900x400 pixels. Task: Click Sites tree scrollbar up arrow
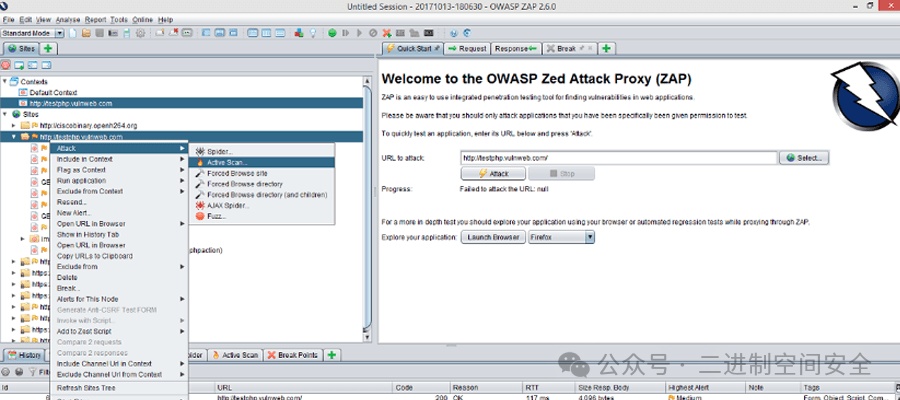367,82
